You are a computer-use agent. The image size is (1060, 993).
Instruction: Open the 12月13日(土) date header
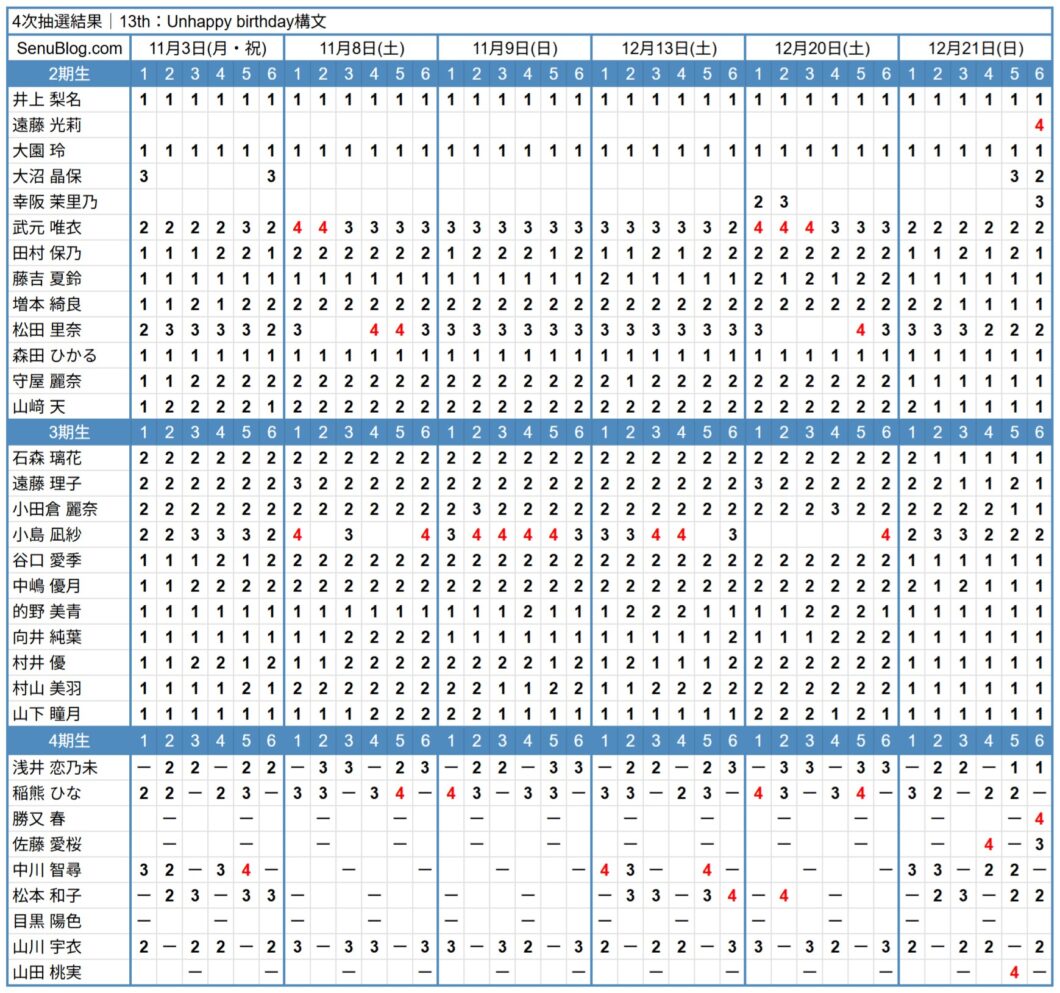point(669,48)
